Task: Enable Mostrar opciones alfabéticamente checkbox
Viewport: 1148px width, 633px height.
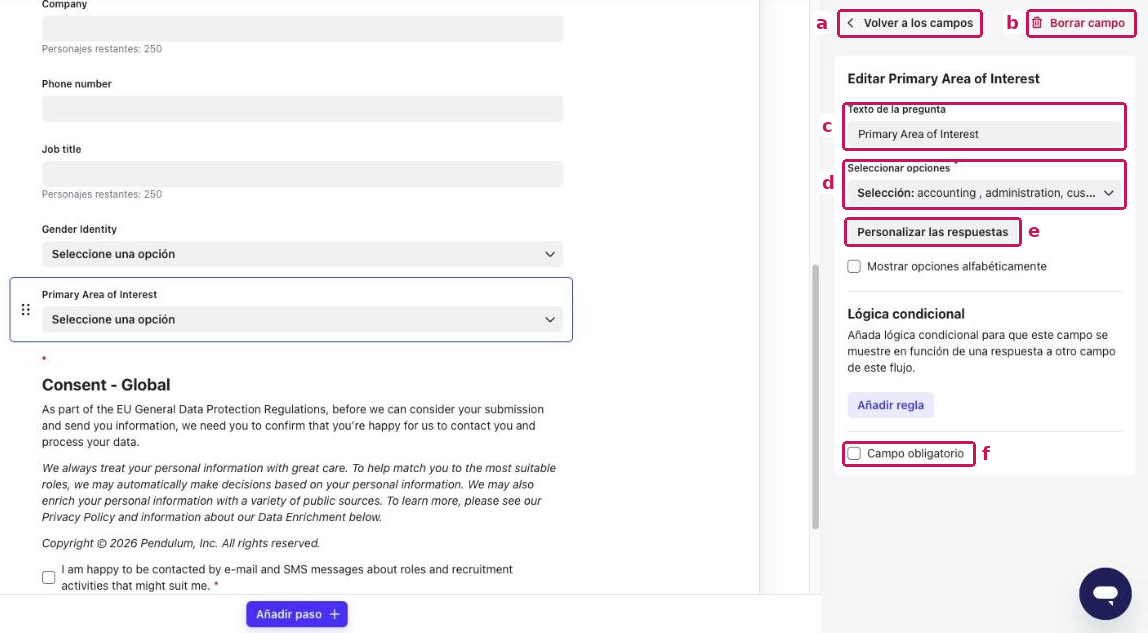Action: [x=854, y=266]
